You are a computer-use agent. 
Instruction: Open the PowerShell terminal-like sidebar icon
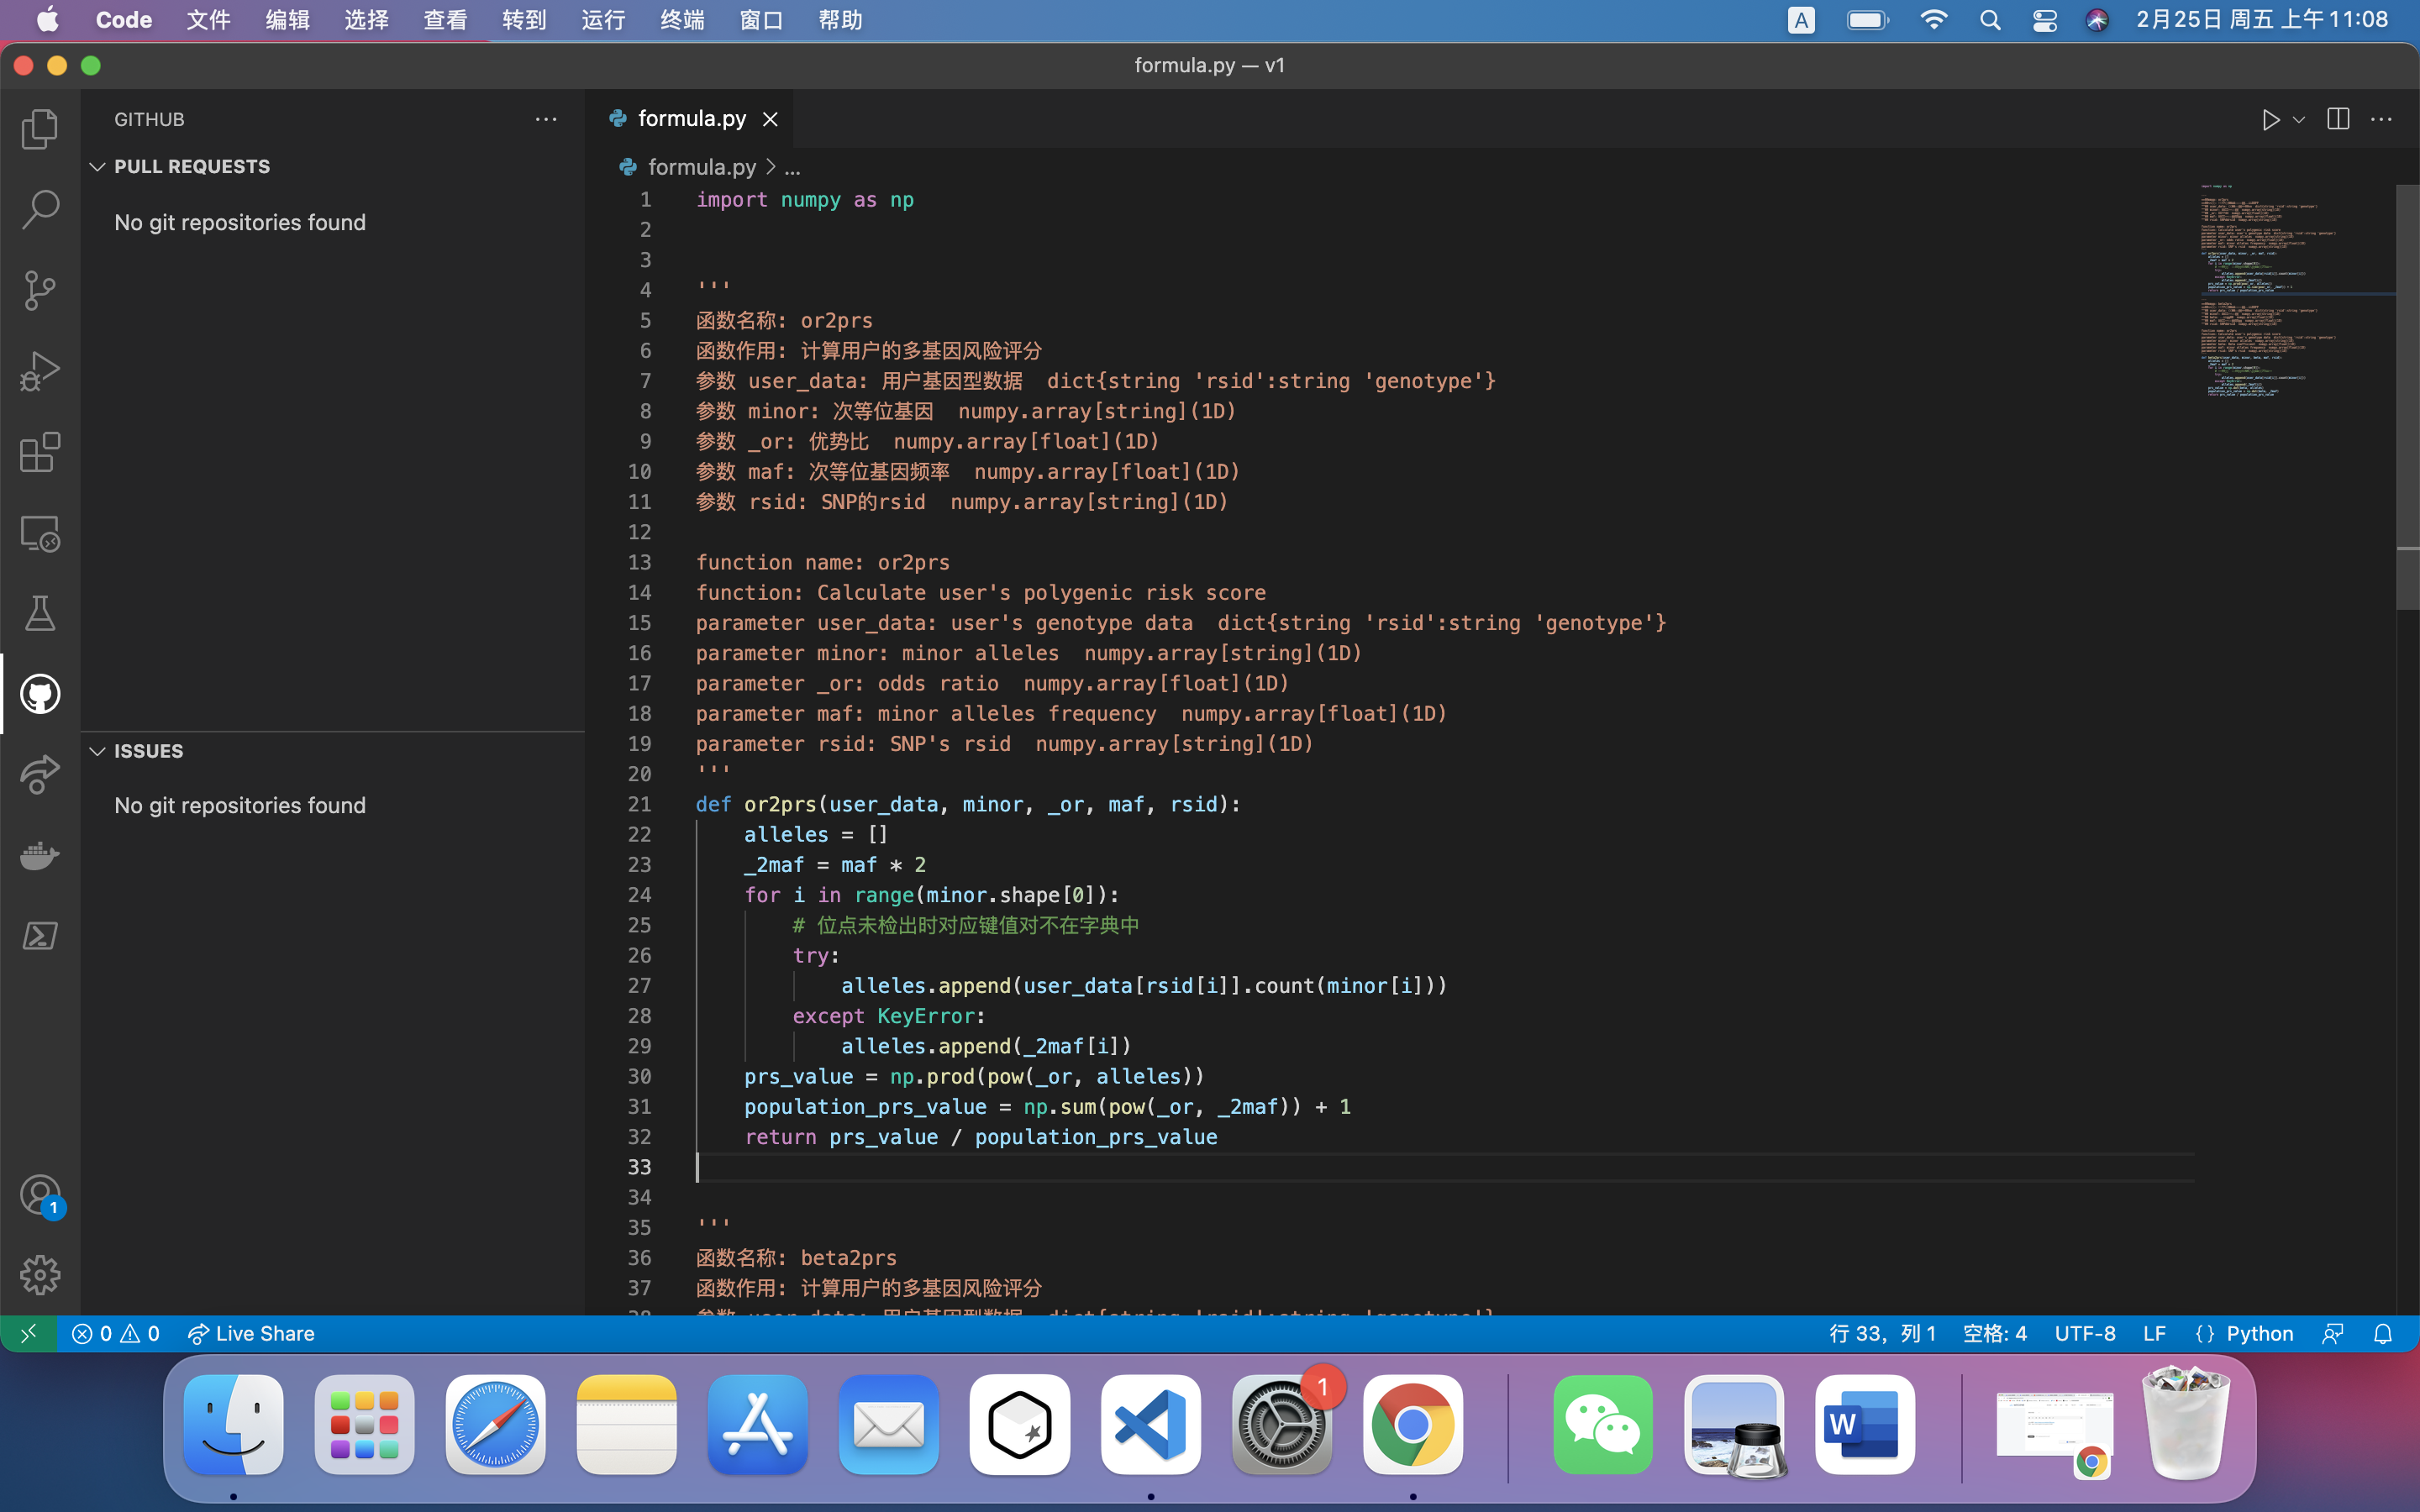click(40, 936)
